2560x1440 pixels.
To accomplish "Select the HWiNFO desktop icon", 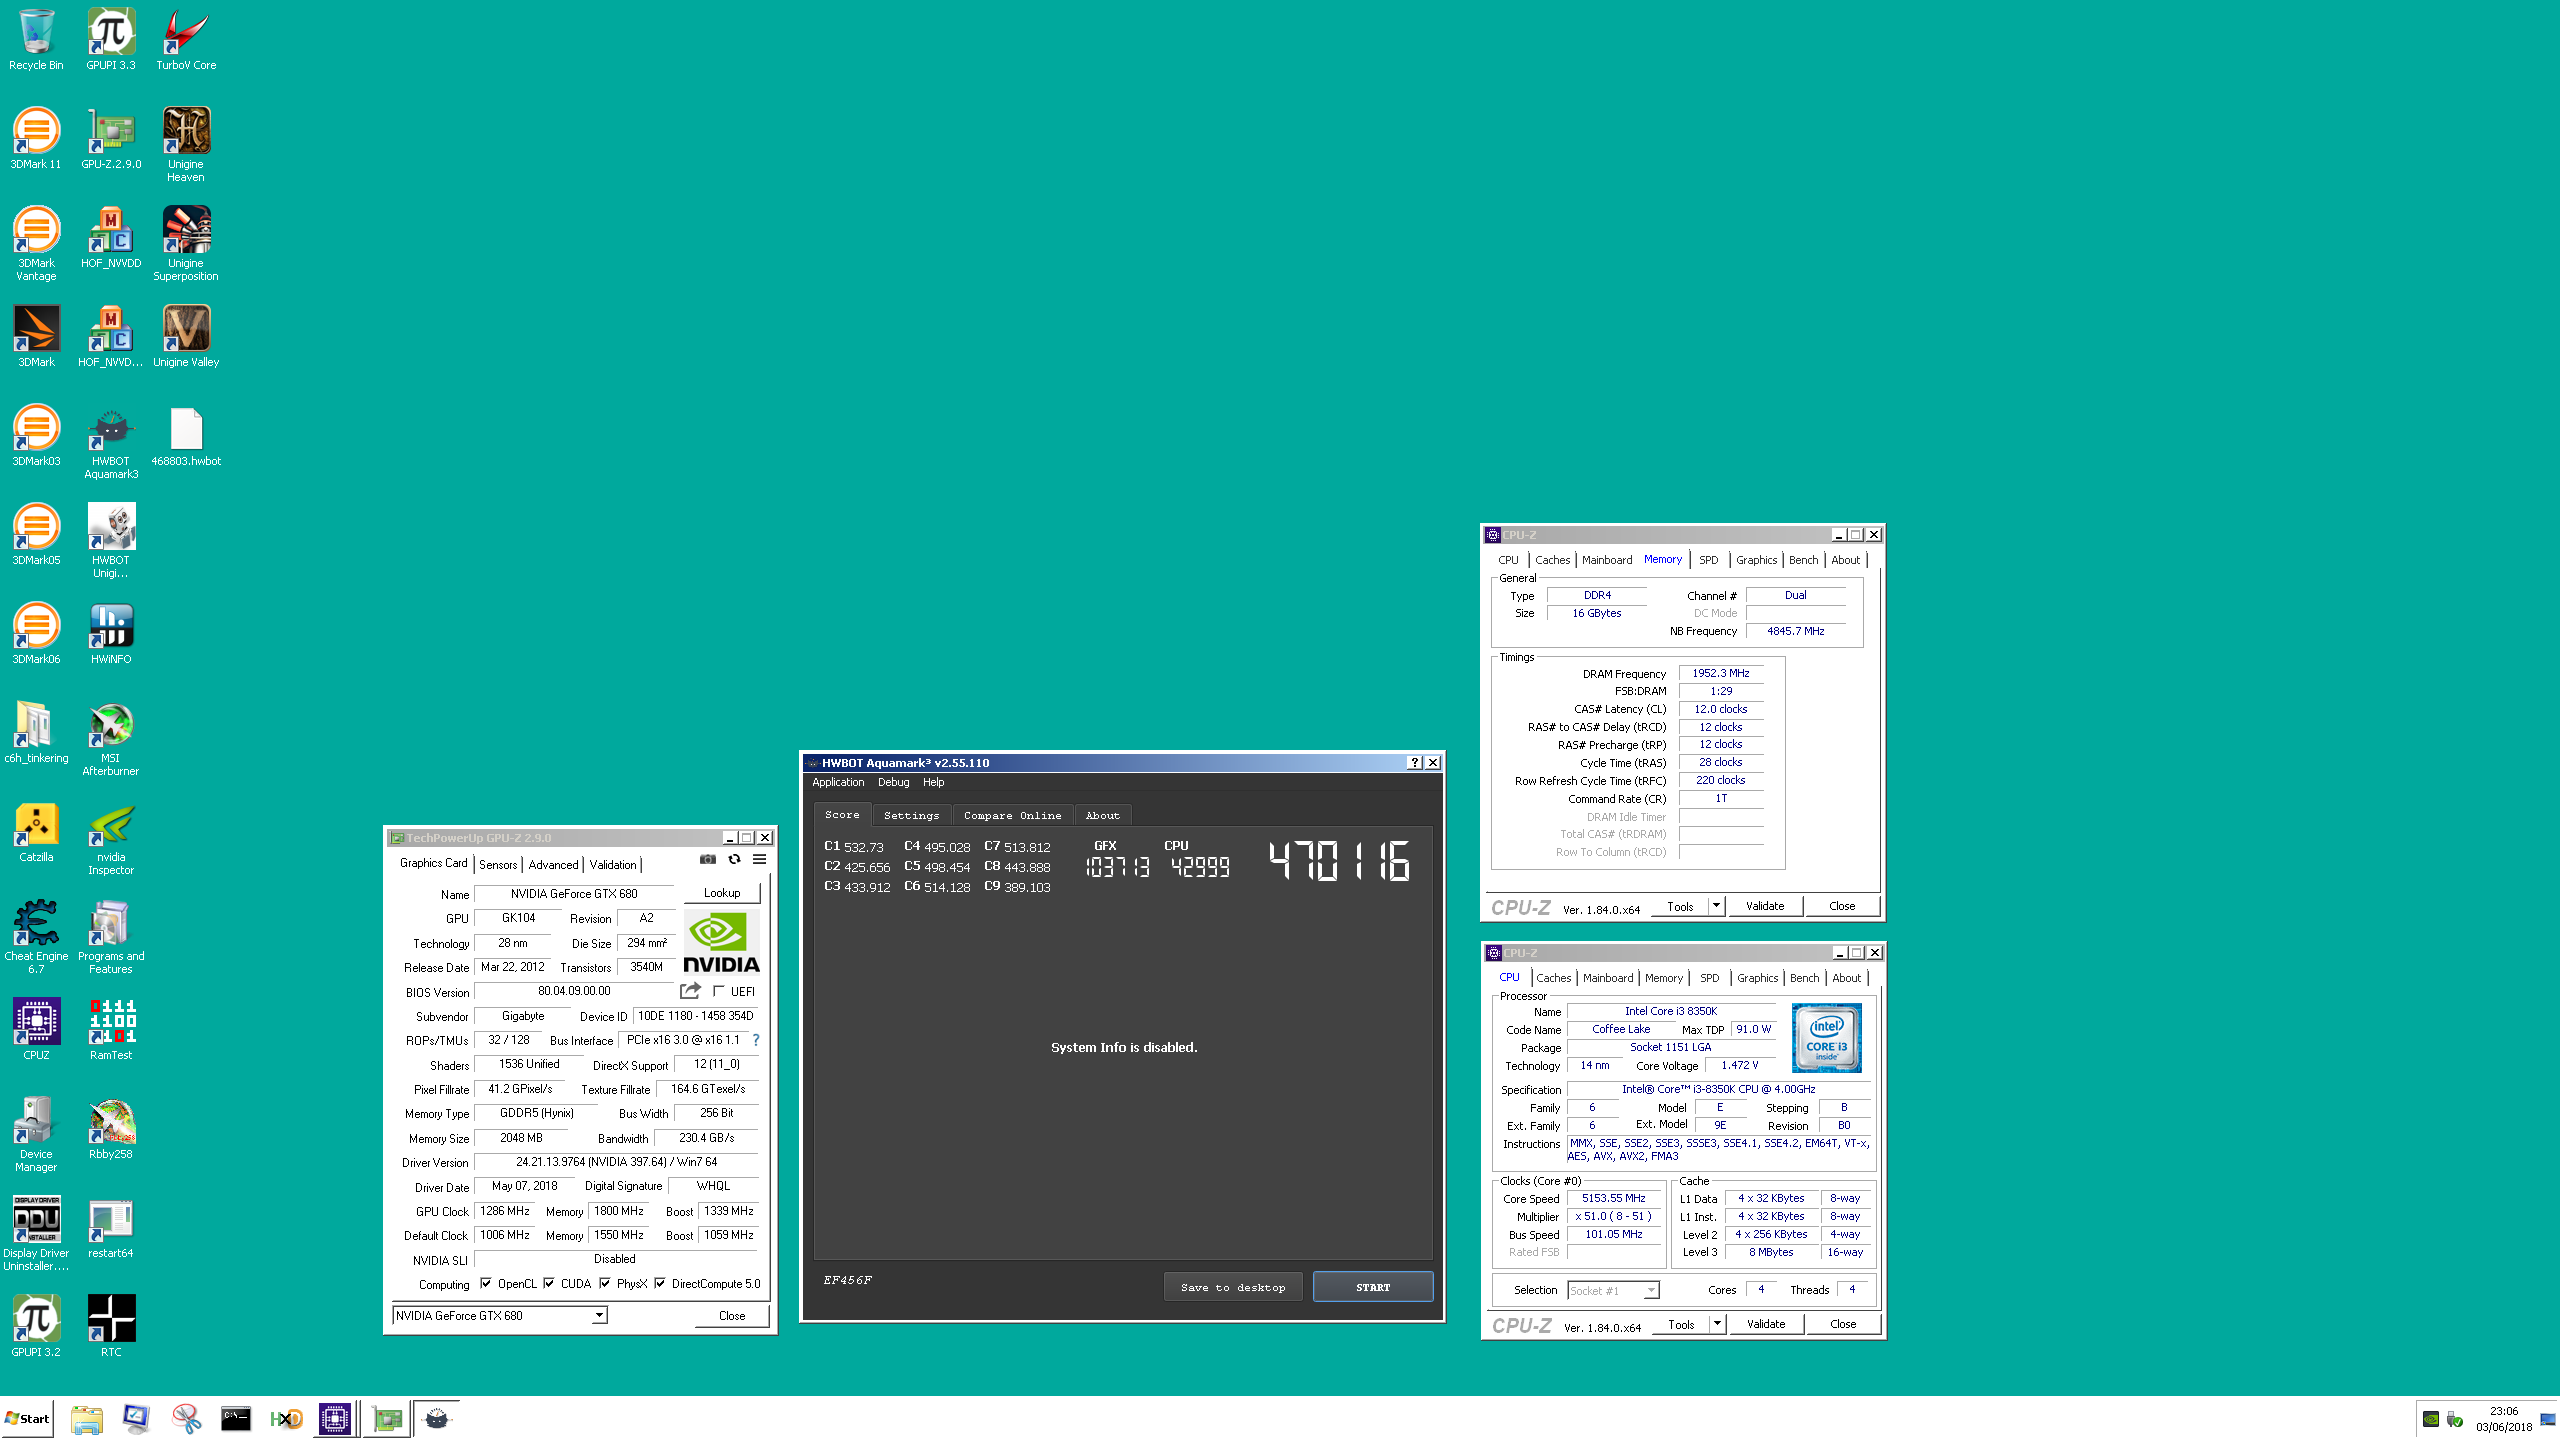I will click(111, 634).
